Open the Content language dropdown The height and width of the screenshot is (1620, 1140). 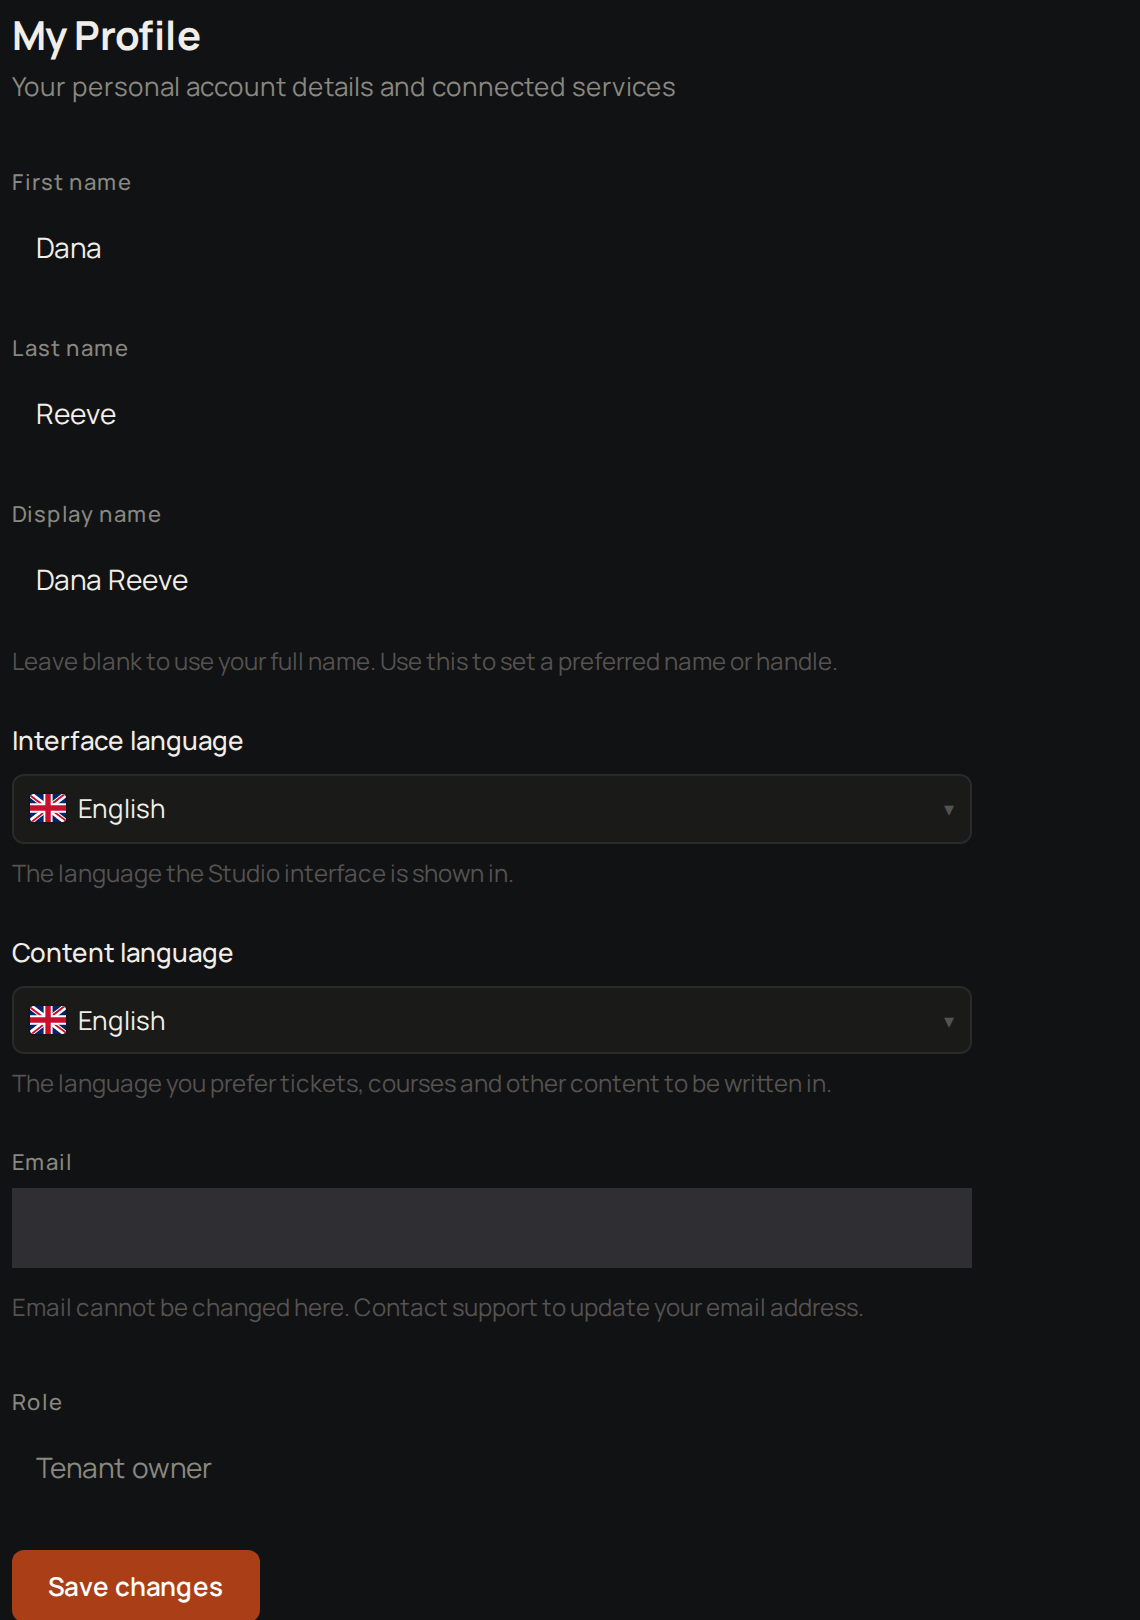point(491,1020)
